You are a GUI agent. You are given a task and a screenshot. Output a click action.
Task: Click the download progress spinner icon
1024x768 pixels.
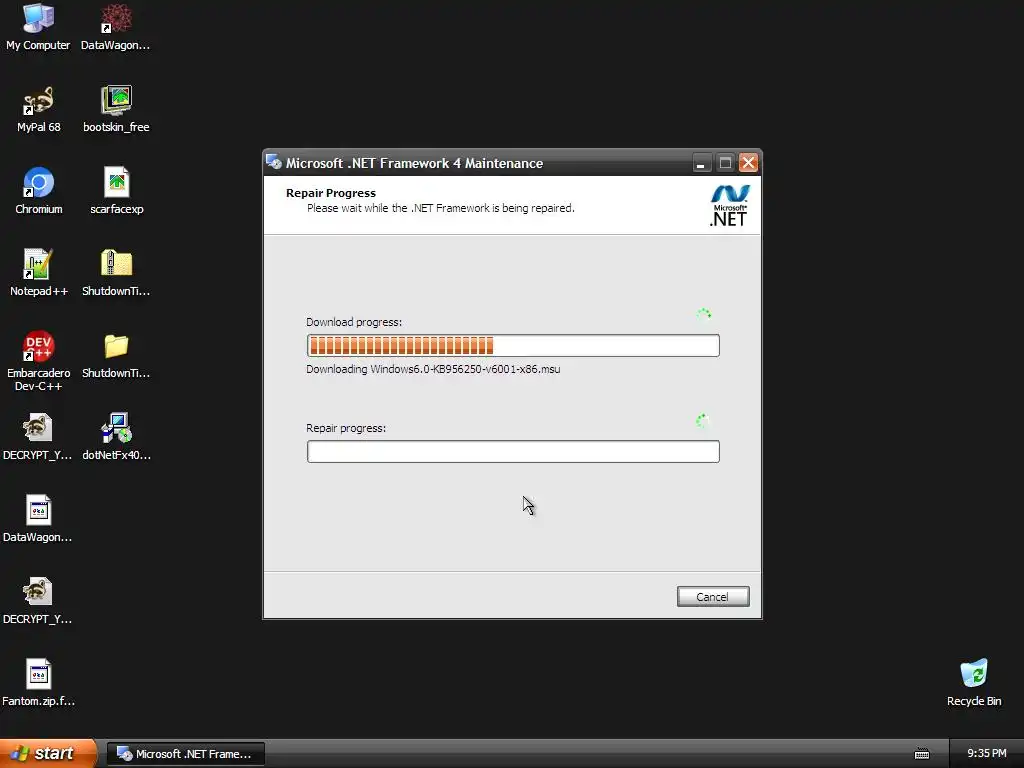pos(703,314)
